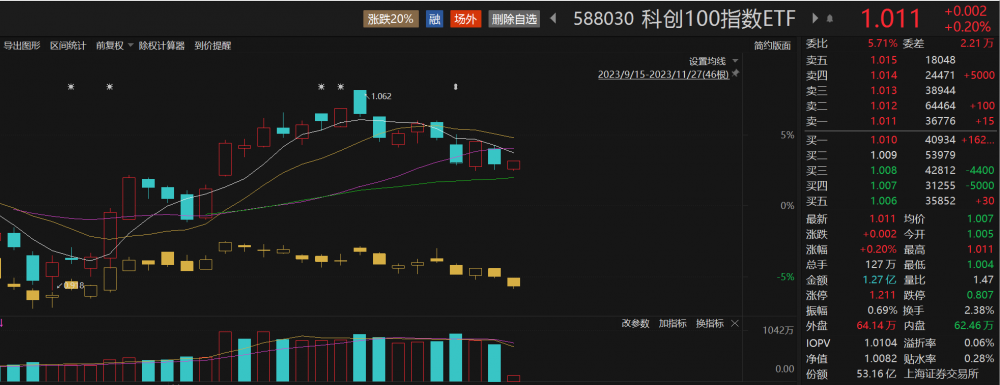The width and height of the screenshot is (1000, 385).
Task: Click the 委比 value 5.71%
Action: (882, 44)
